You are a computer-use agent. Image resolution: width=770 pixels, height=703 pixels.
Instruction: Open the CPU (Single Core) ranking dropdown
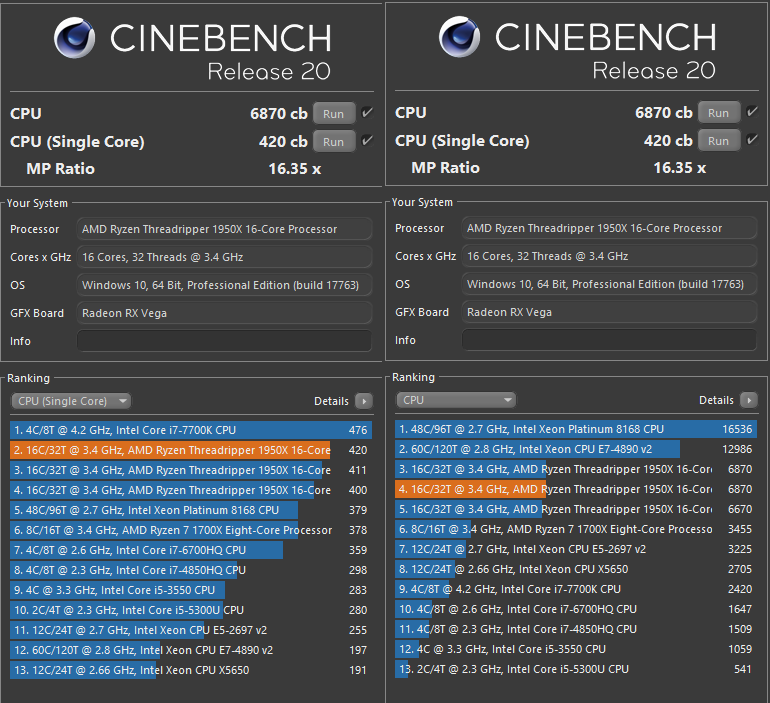71,401
